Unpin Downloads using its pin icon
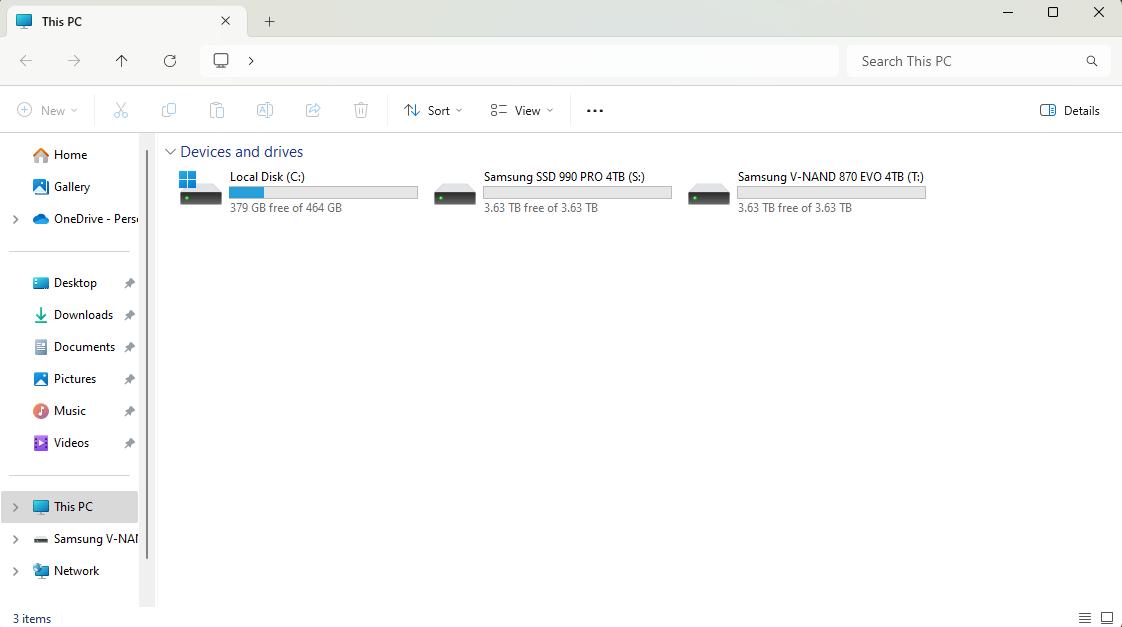This screenshot has height=627, width=1122. click(x=130, y=315)
